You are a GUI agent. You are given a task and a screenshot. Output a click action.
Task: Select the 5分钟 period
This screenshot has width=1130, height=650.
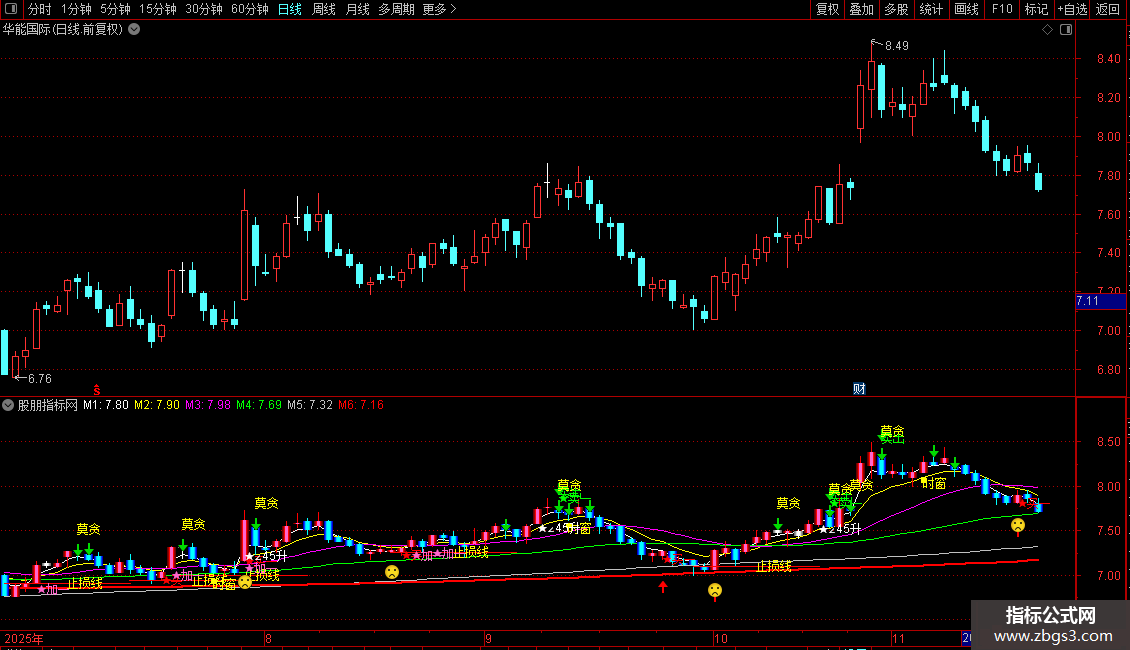tap(115, 9)
